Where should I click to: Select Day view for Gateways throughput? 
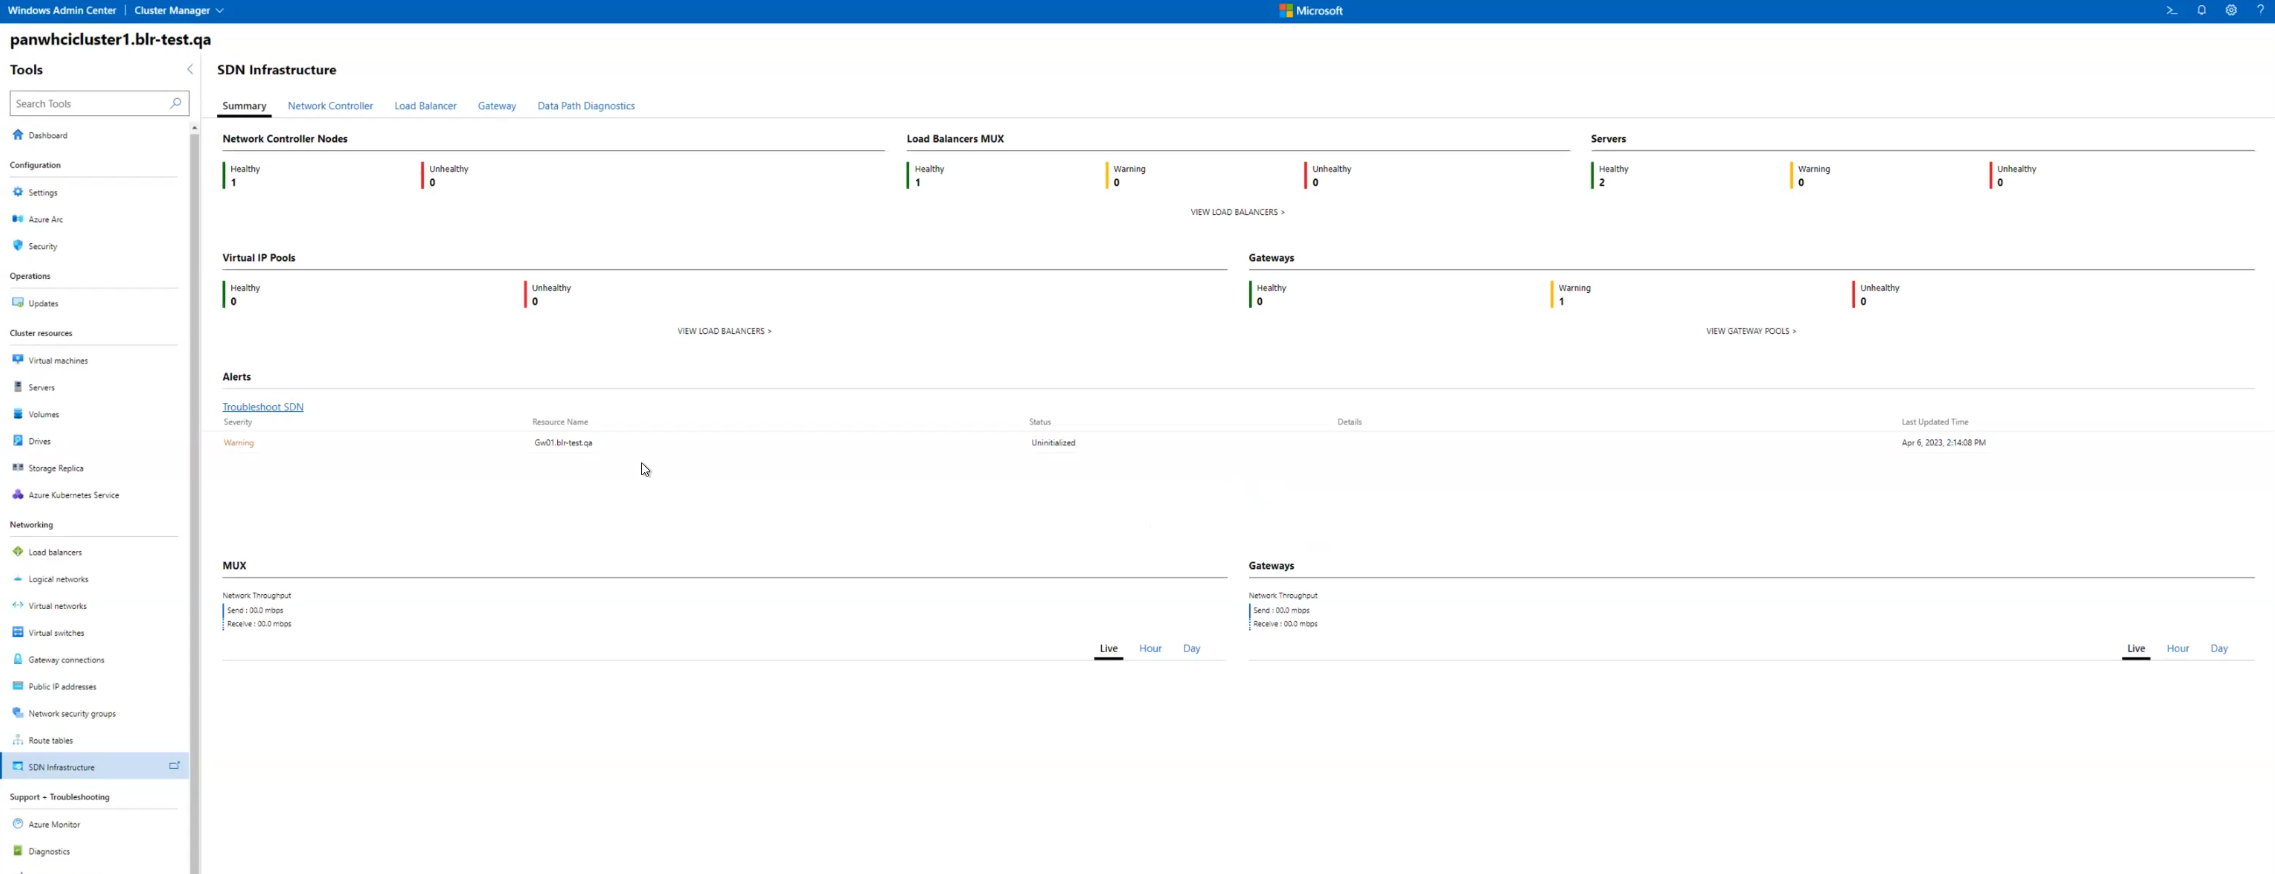coord(2218,648)
